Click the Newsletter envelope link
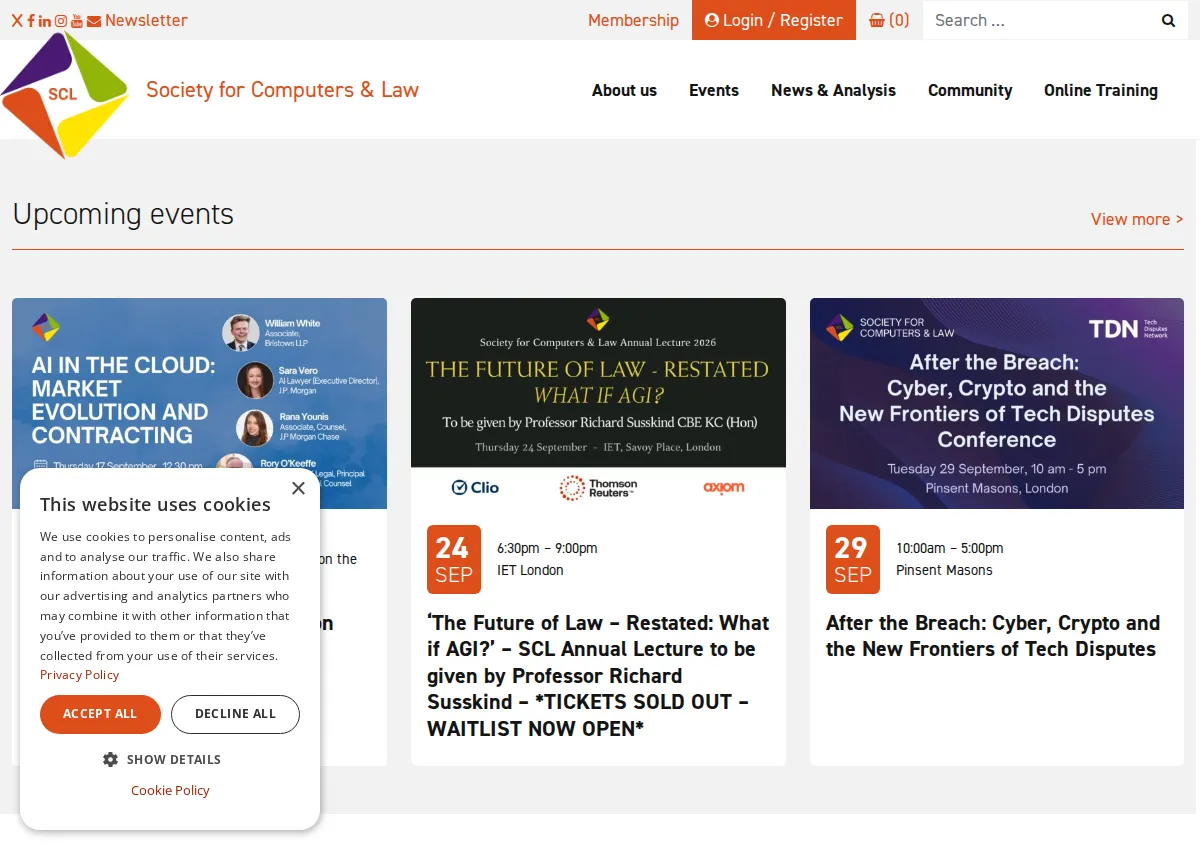The image size is (1200, 850). tap(137, 20)
